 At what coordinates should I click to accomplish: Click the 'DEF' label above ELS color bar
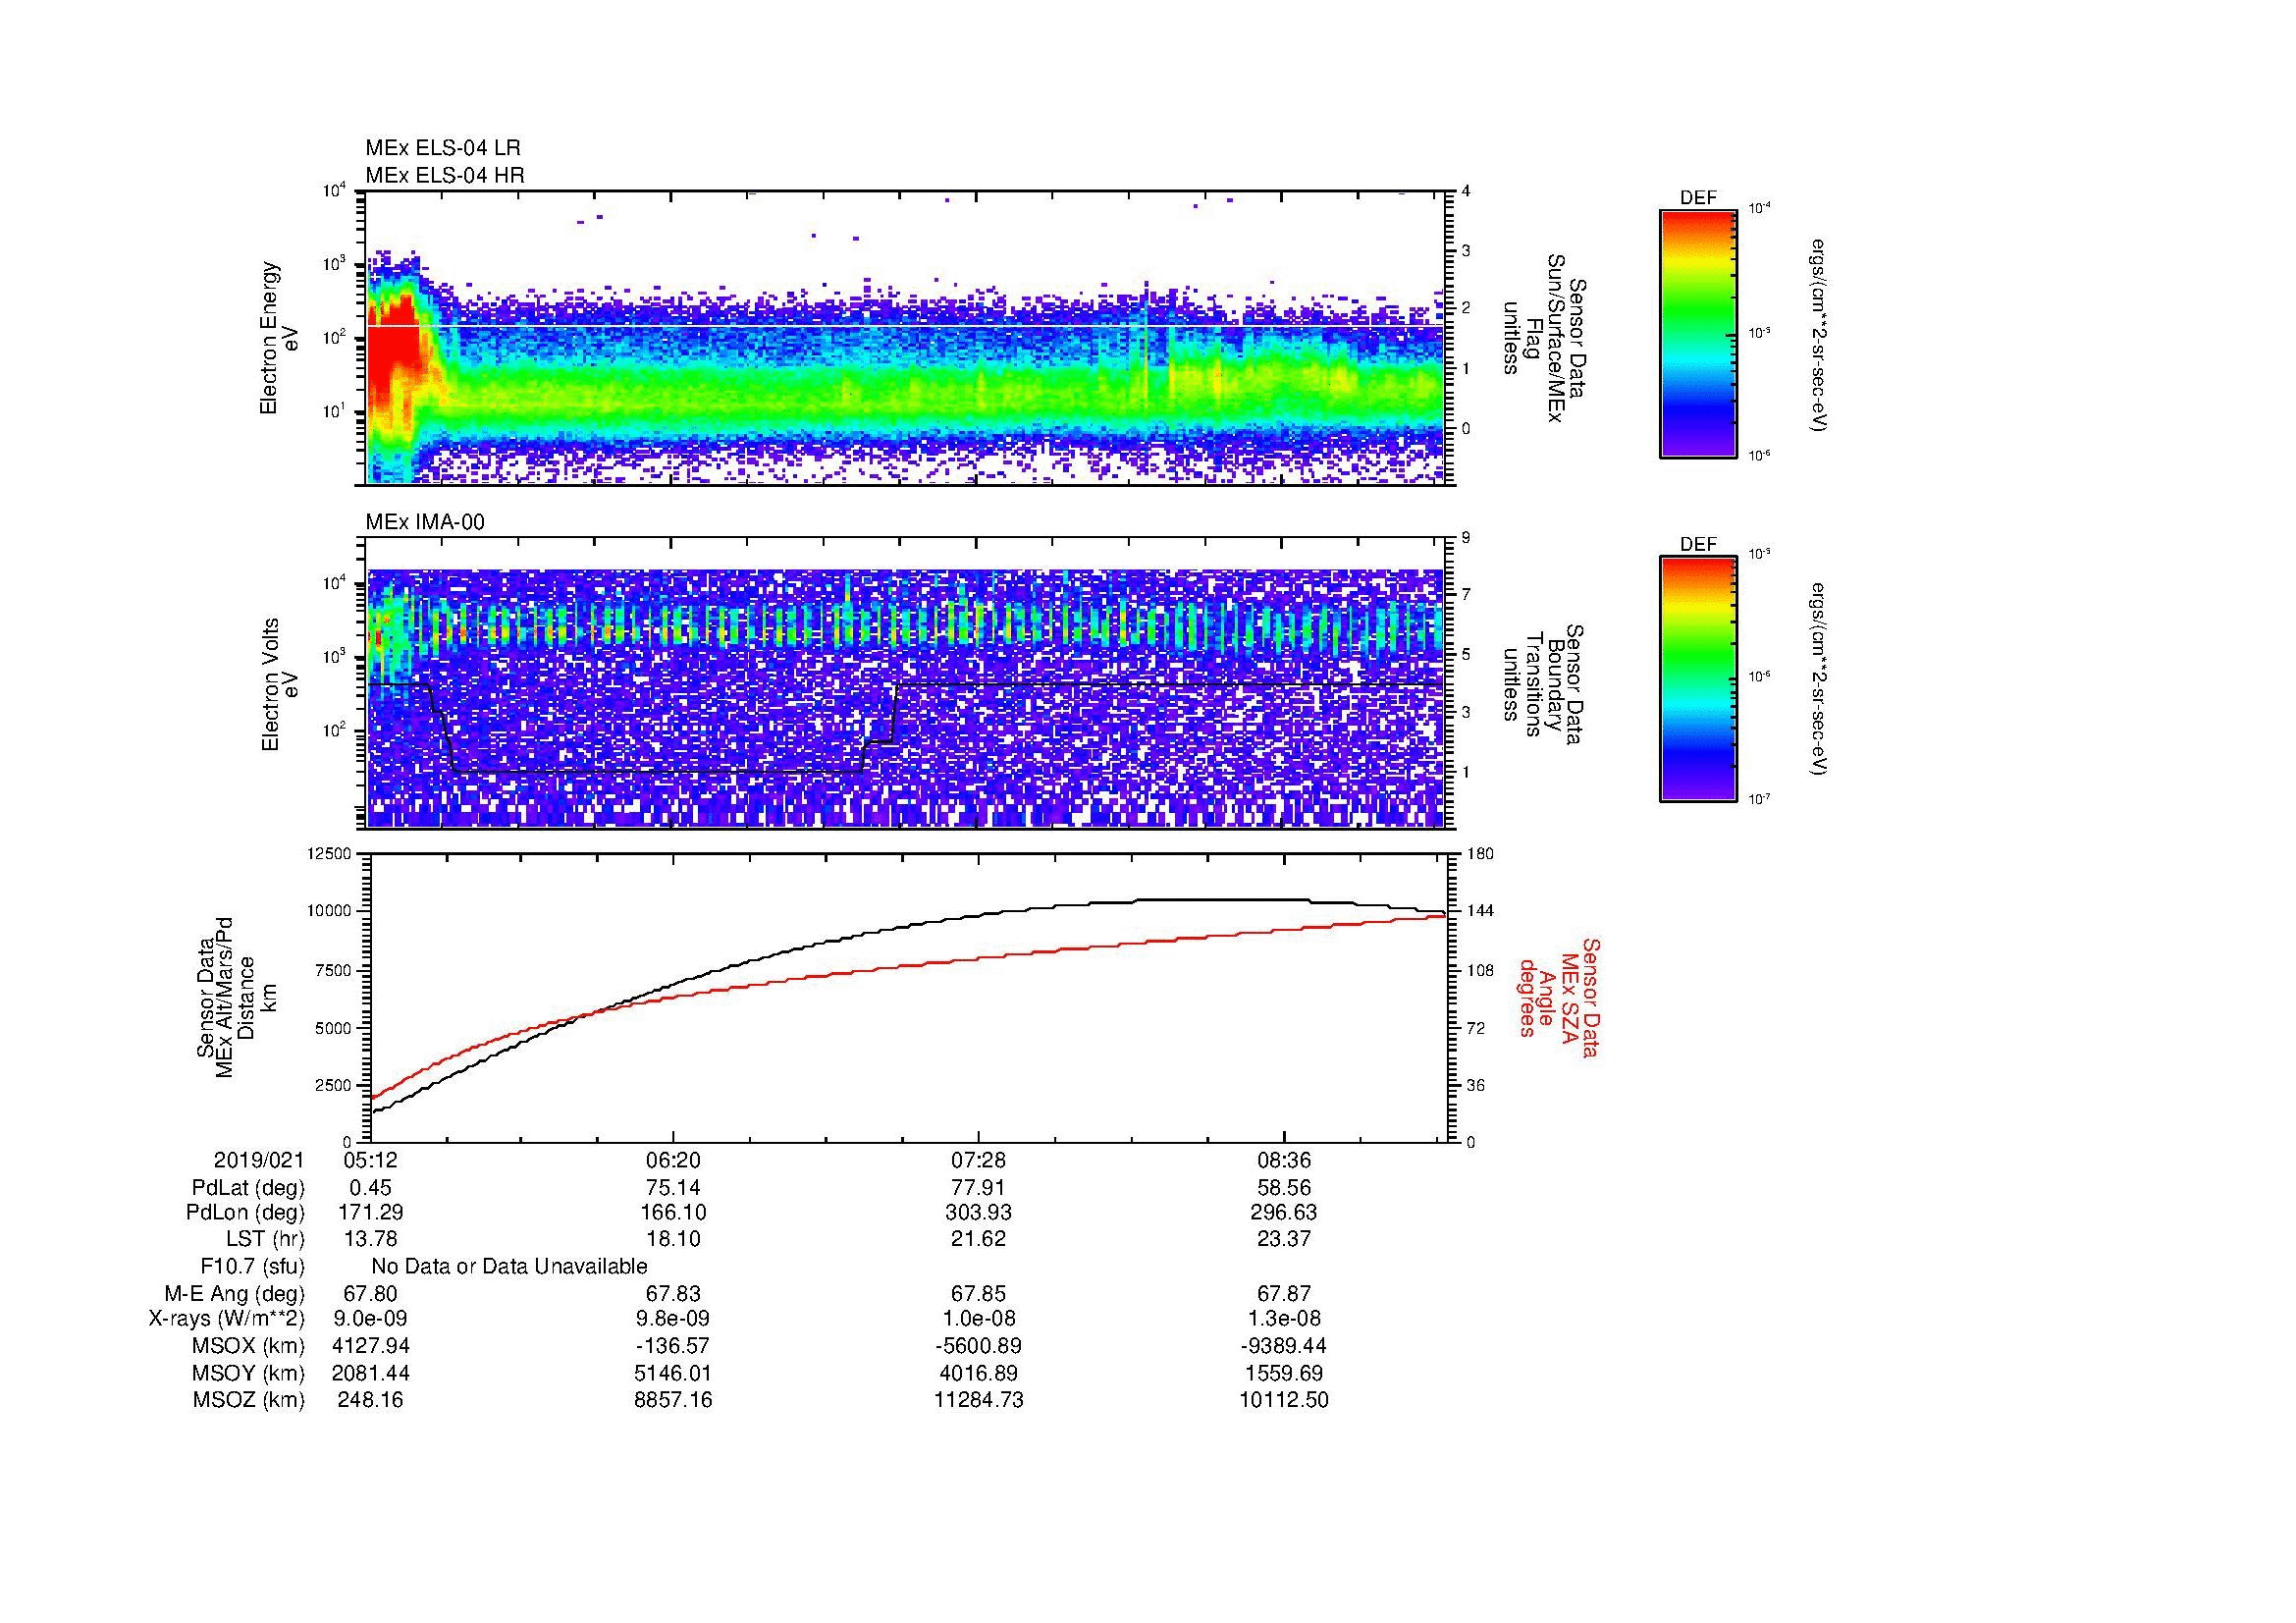click(x=1698, y=198)
